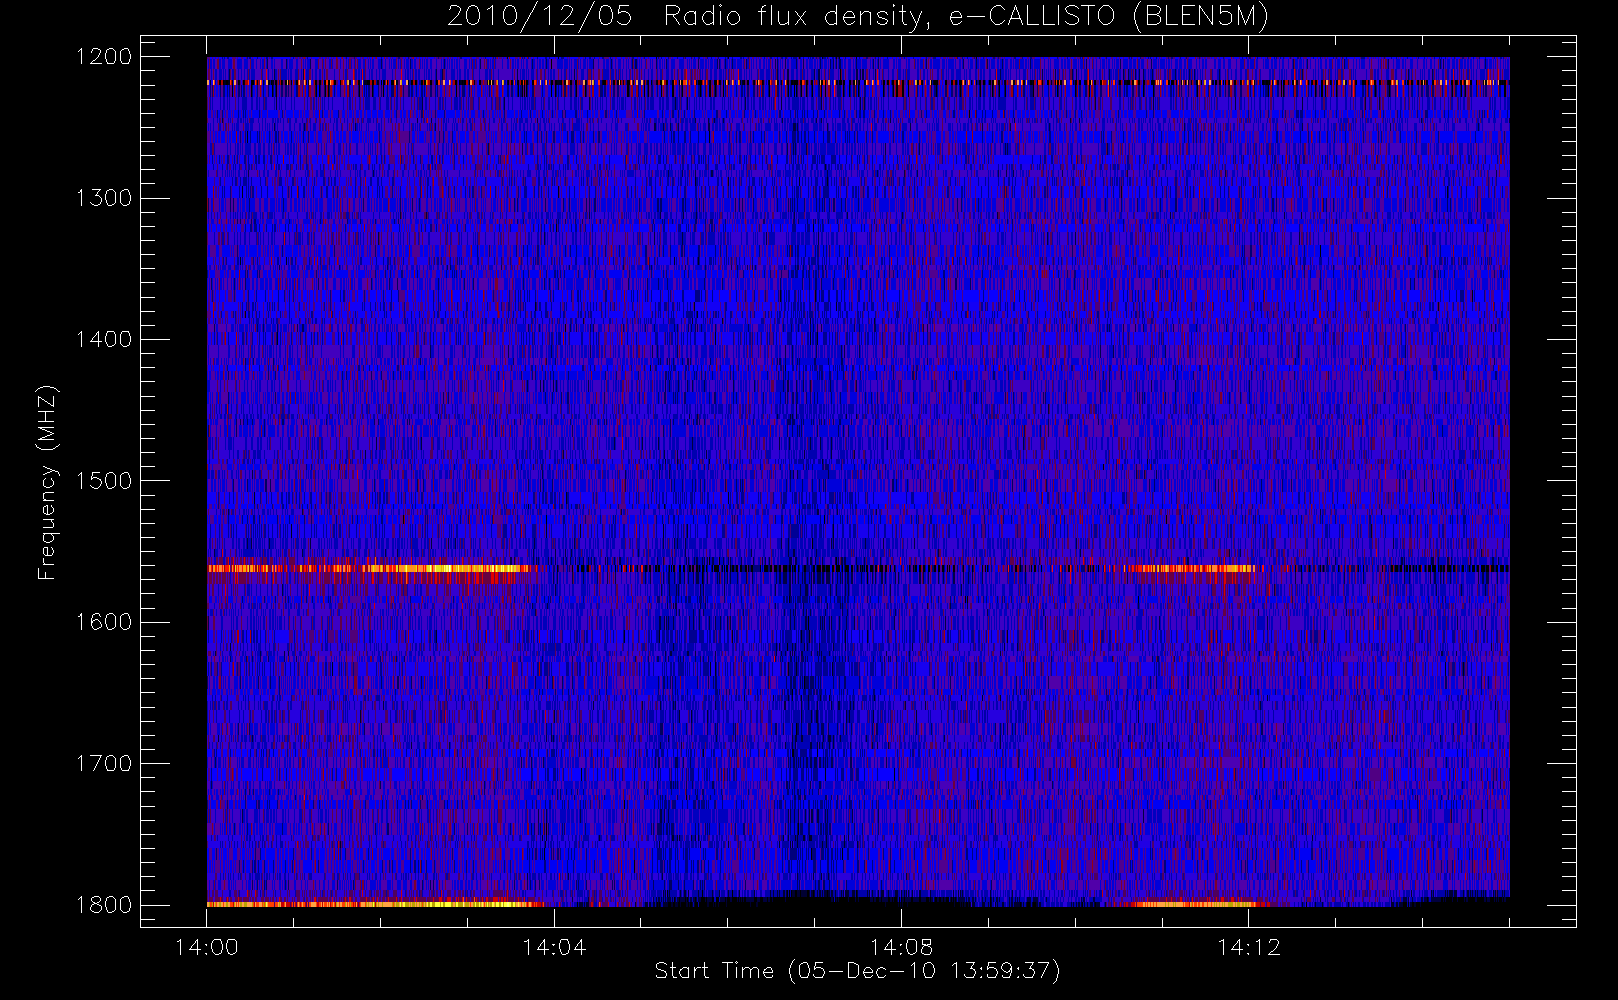Click the 1200 frequency tick label

click(x=104, y=57)
